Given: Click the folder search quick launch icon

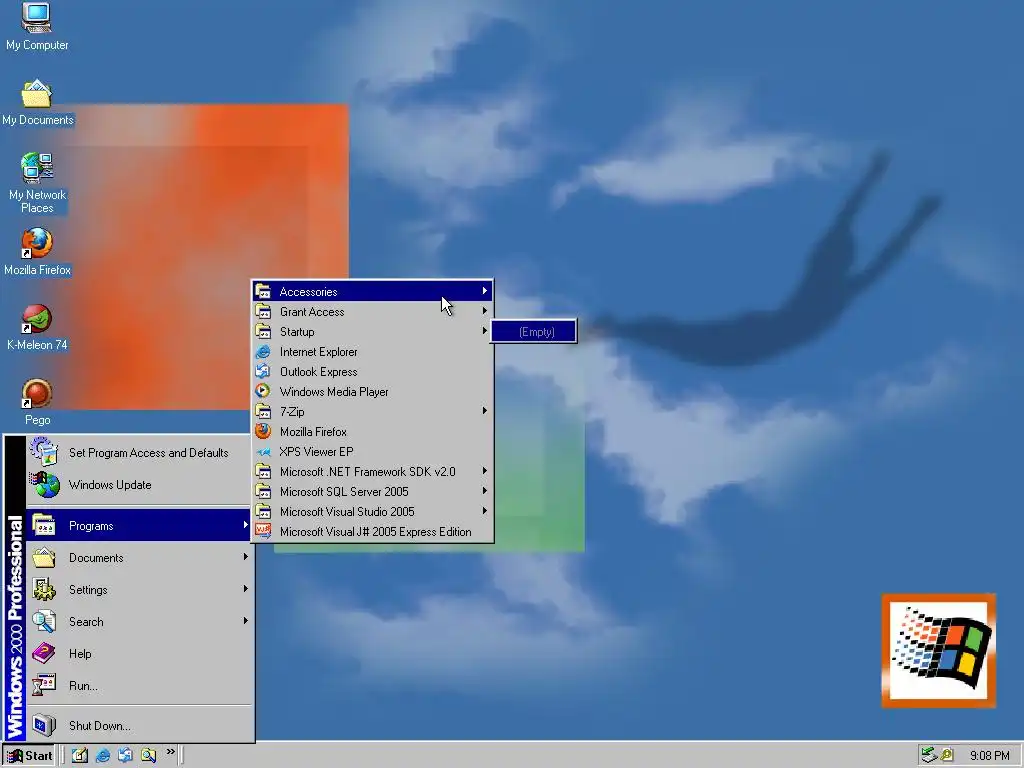Looking at the screenshot, I should tap(148, 756).
